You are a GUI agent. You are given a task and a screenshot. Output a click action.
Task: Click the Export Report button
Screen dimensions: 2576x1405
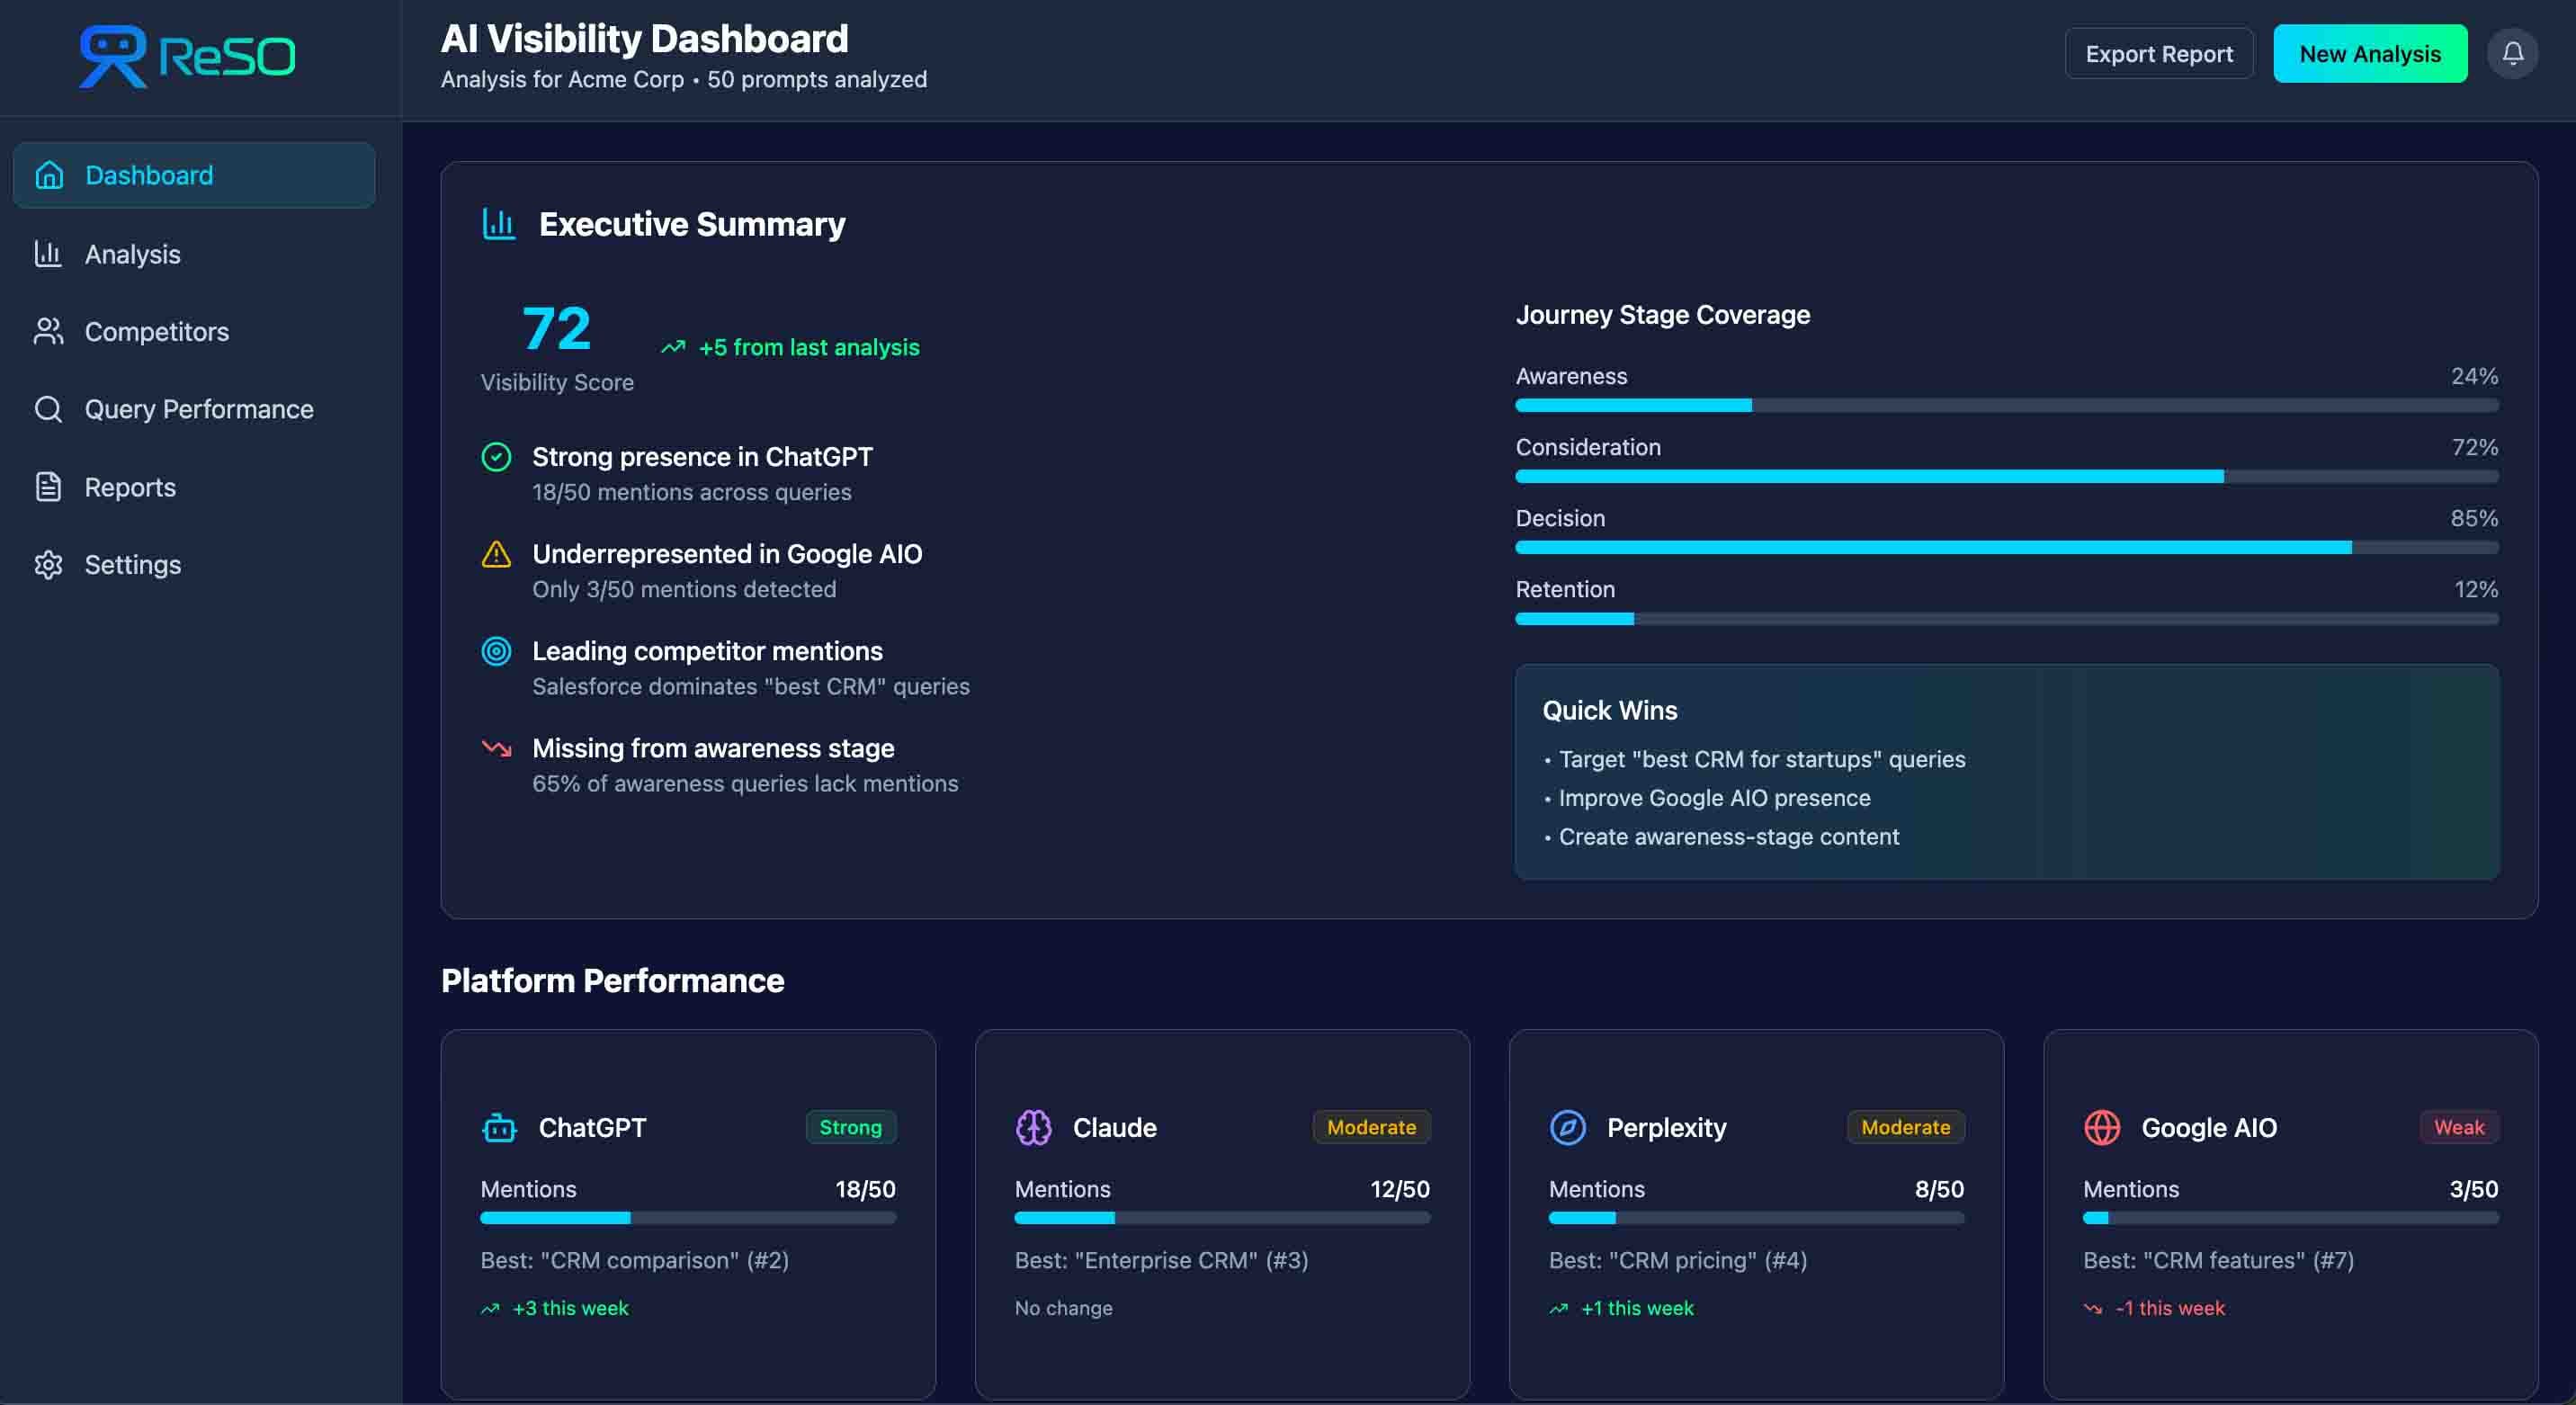(2158, 53)
